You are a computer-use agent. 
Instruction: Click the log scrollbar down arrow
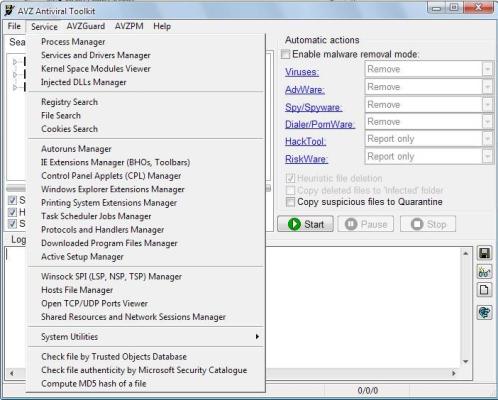tap(466, 362)
